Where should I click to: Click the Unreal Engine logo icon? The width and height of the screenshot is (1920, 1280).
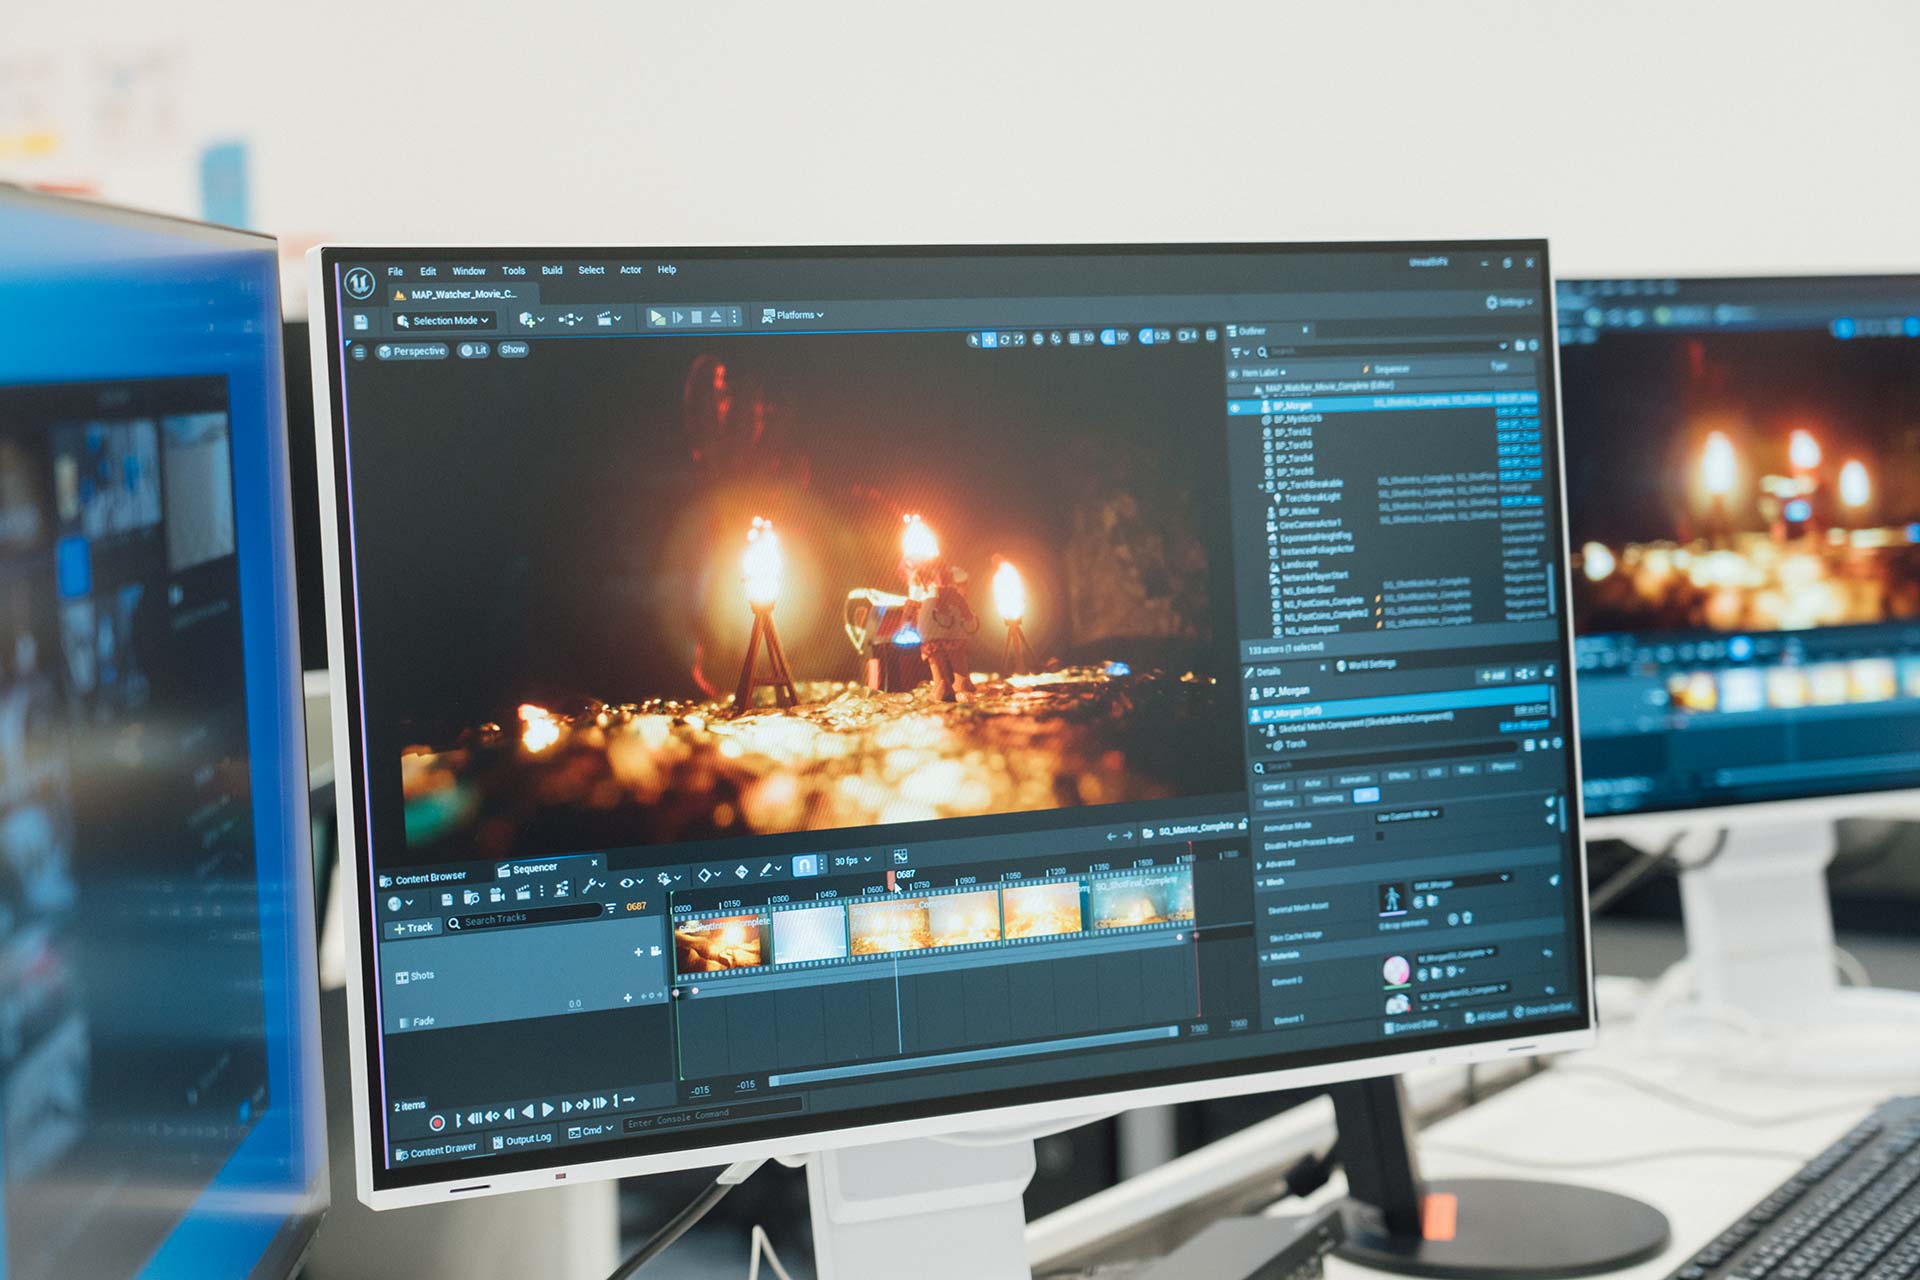coord(360,283)
